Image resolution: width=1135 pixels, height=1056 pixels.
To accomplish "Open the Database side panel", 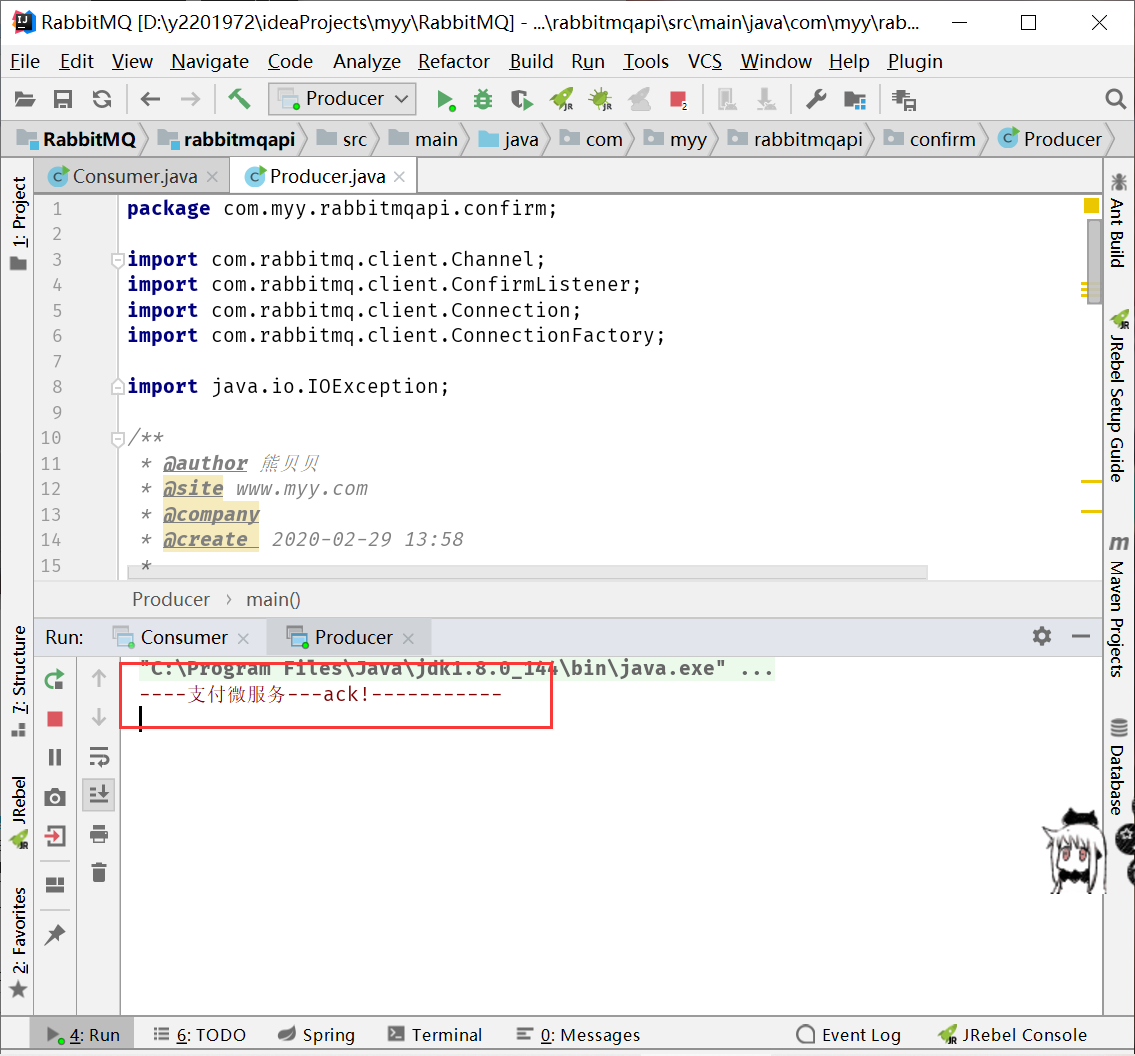I will (1118, 766).
